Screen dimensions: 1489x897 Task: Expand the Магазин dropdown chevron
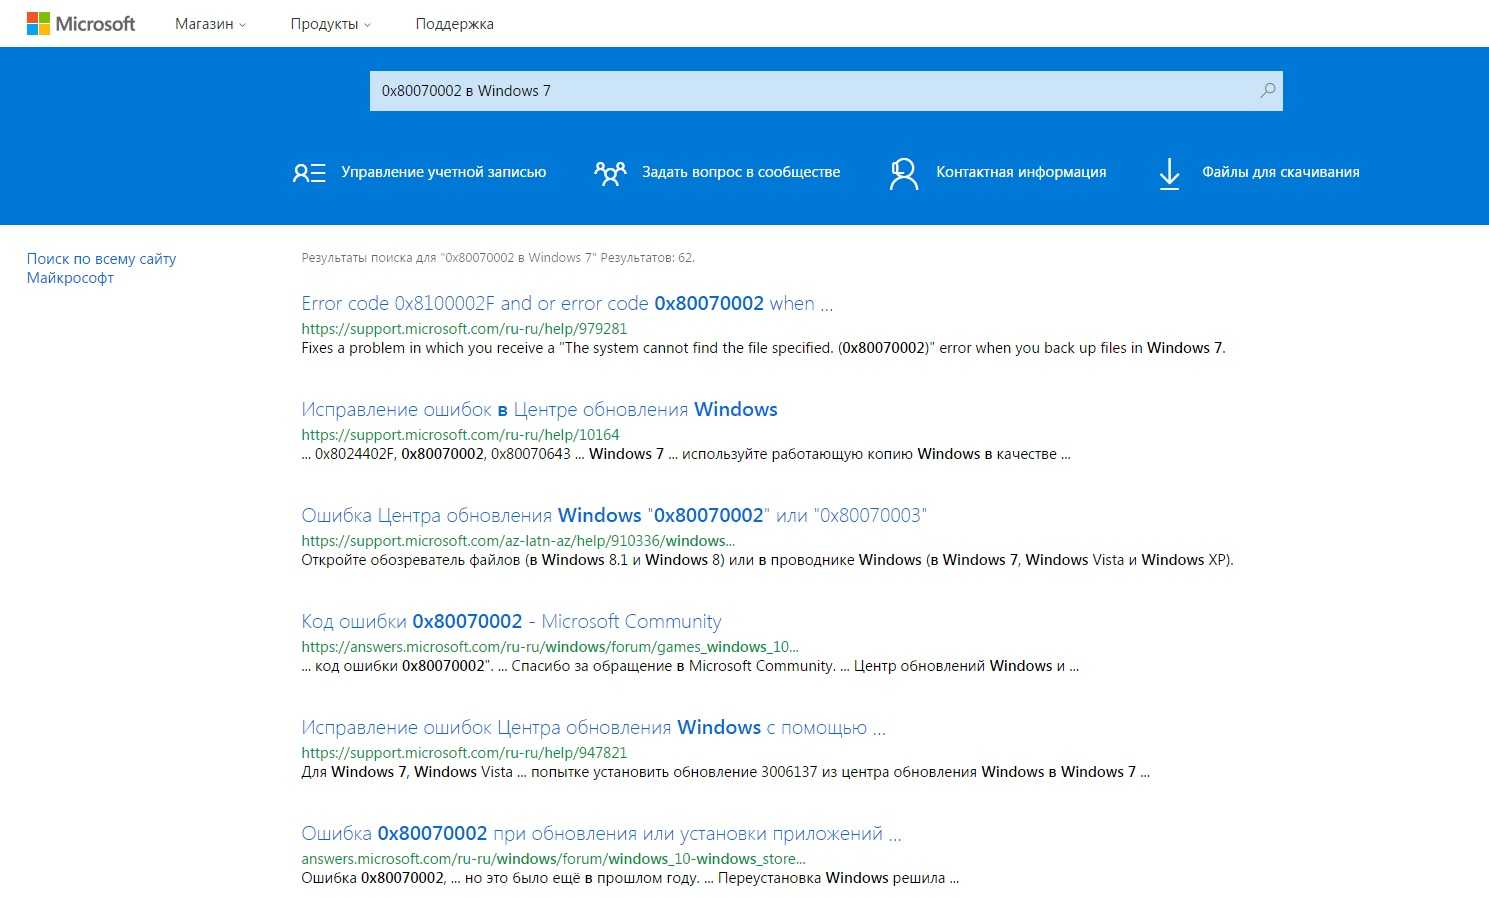tap(242, 25)
